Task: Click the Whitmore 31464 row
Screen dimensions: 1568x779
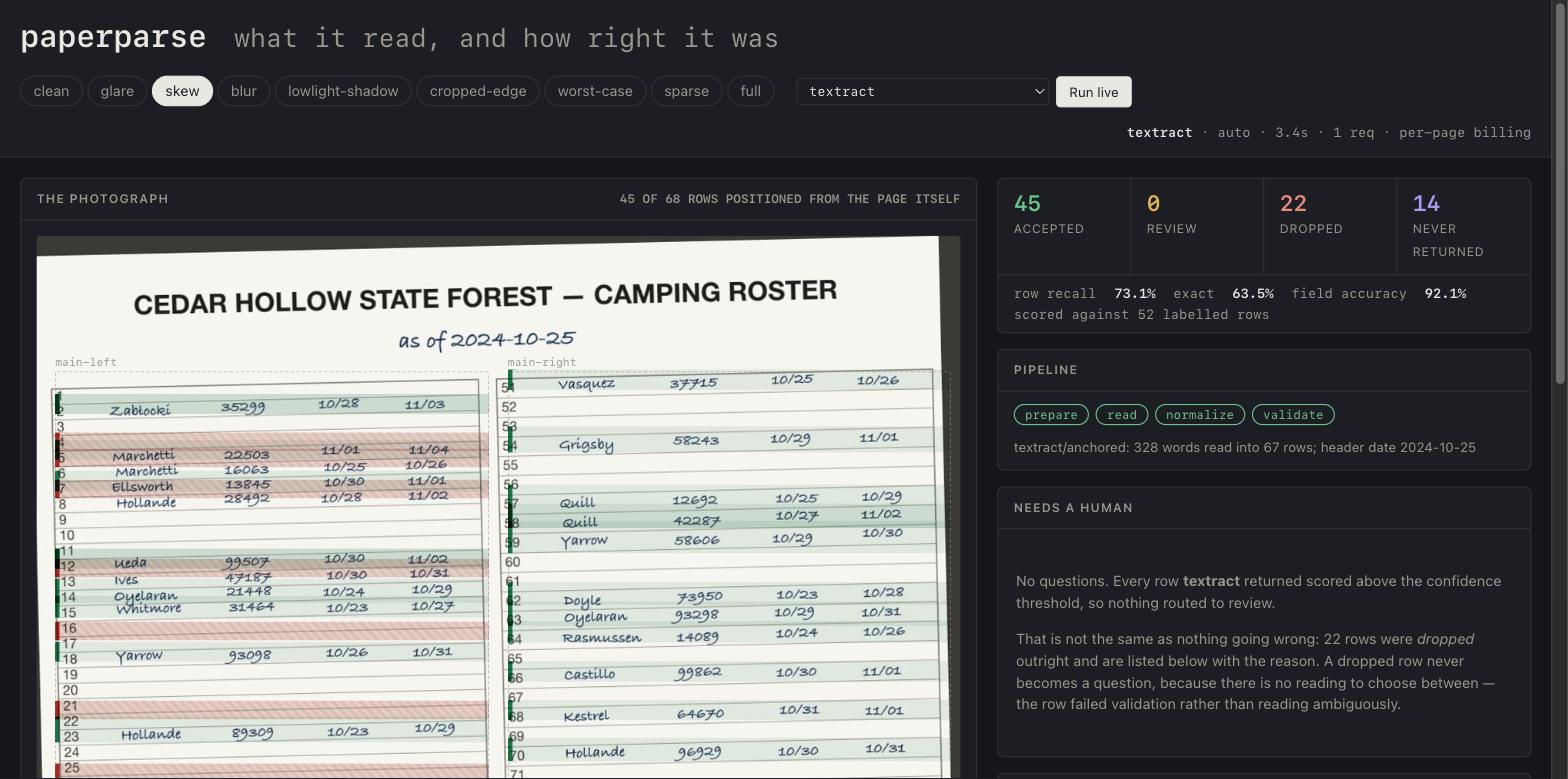Action: [x=271, y=608]
